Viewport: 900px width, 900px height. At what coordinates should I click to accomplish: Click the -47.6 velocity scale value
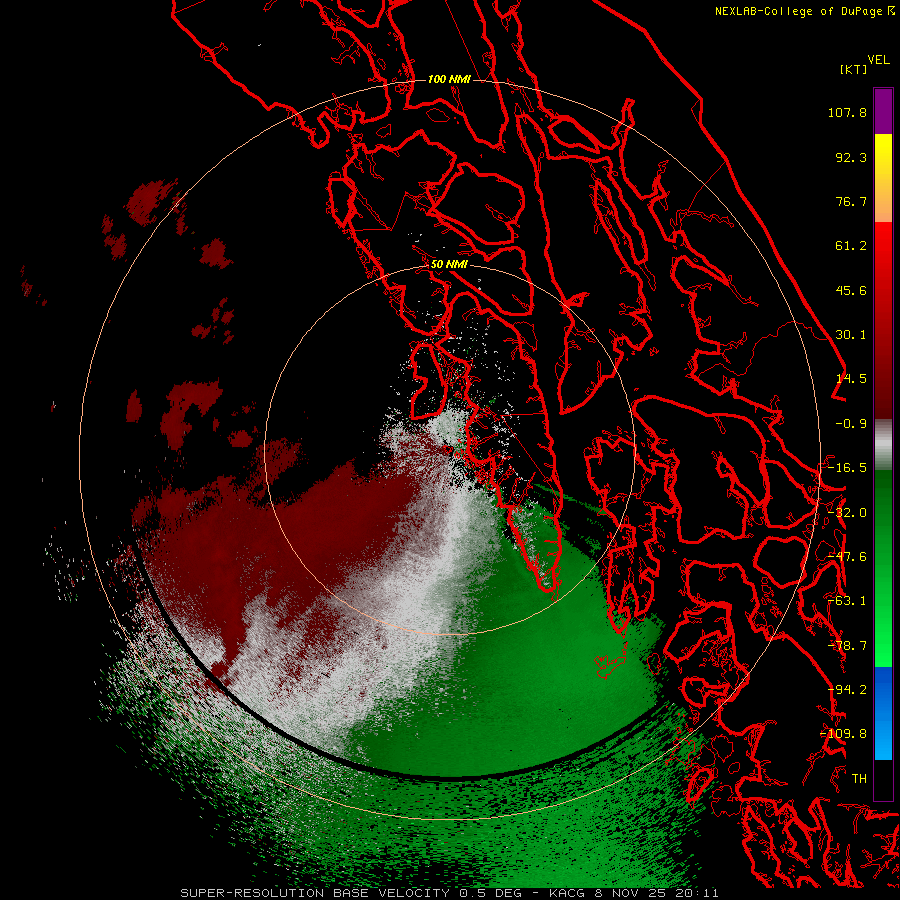pyautogui.click(x=847, y=557)
